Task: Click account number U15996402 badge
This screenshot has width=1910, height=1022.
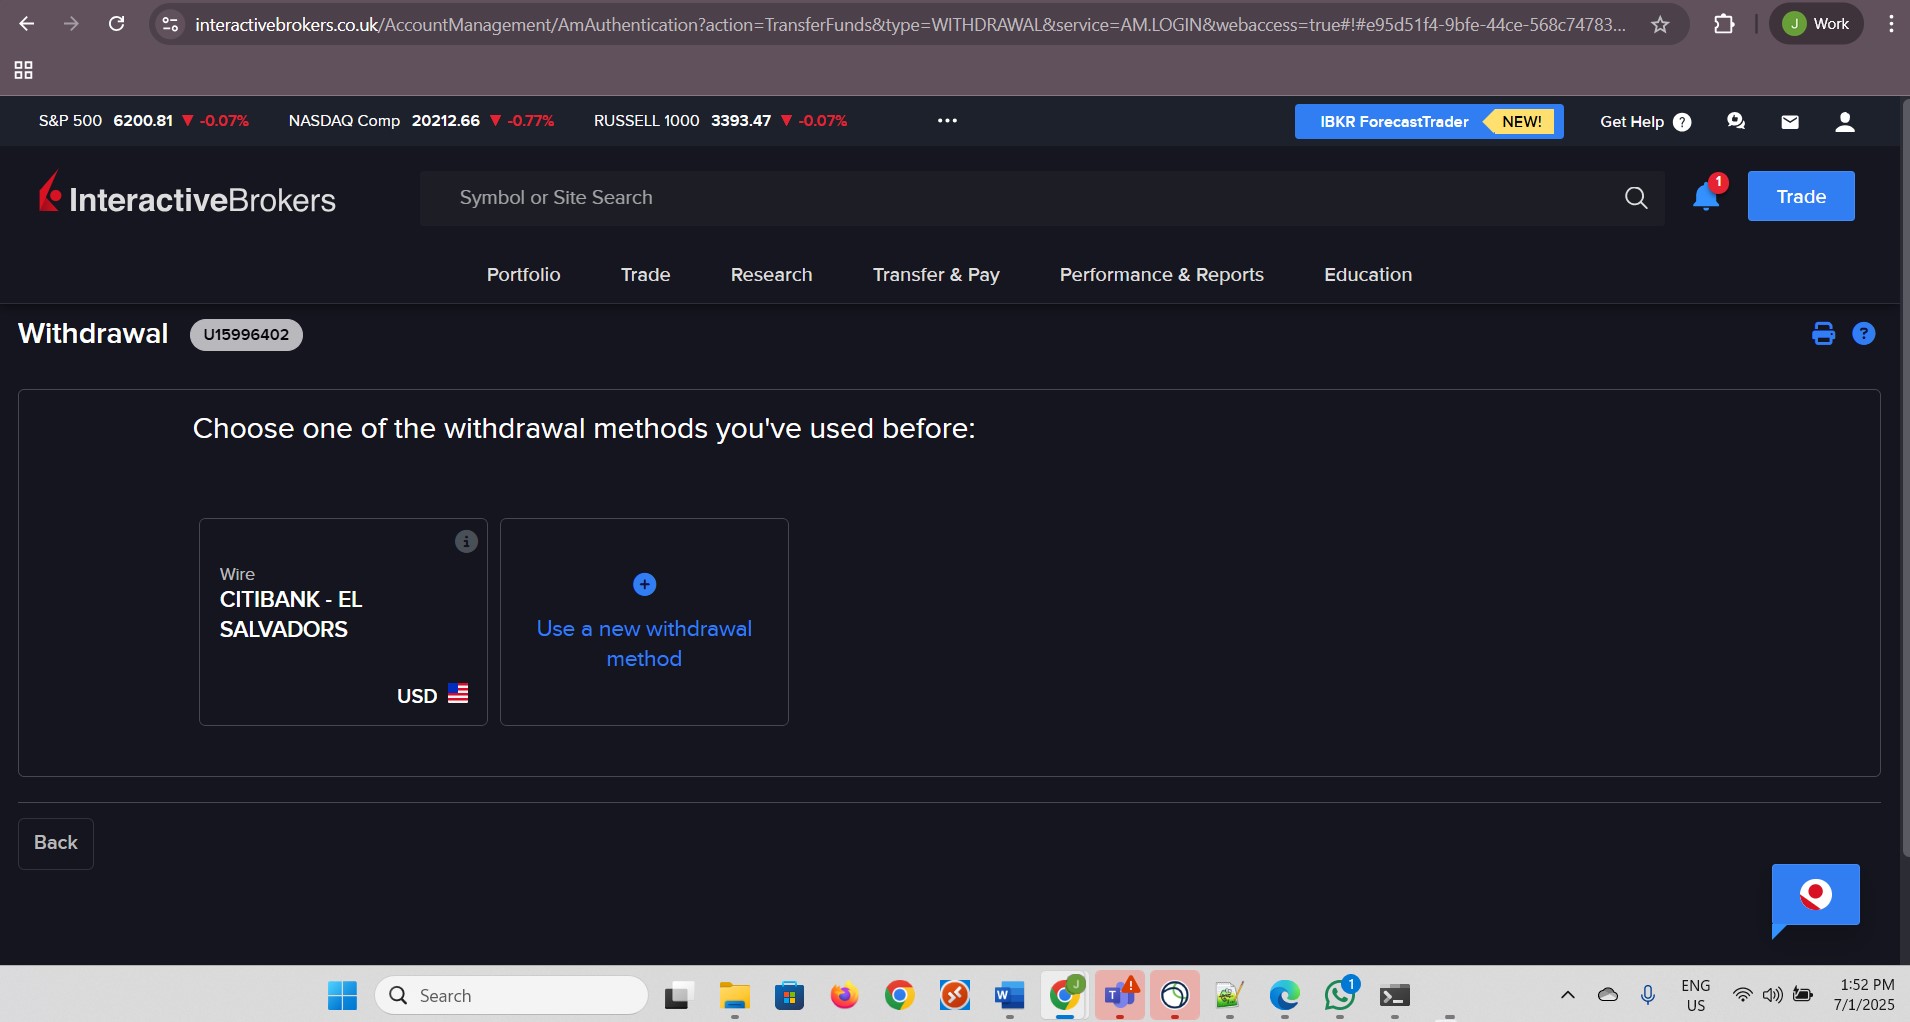Action: click(x=246, y=335)
